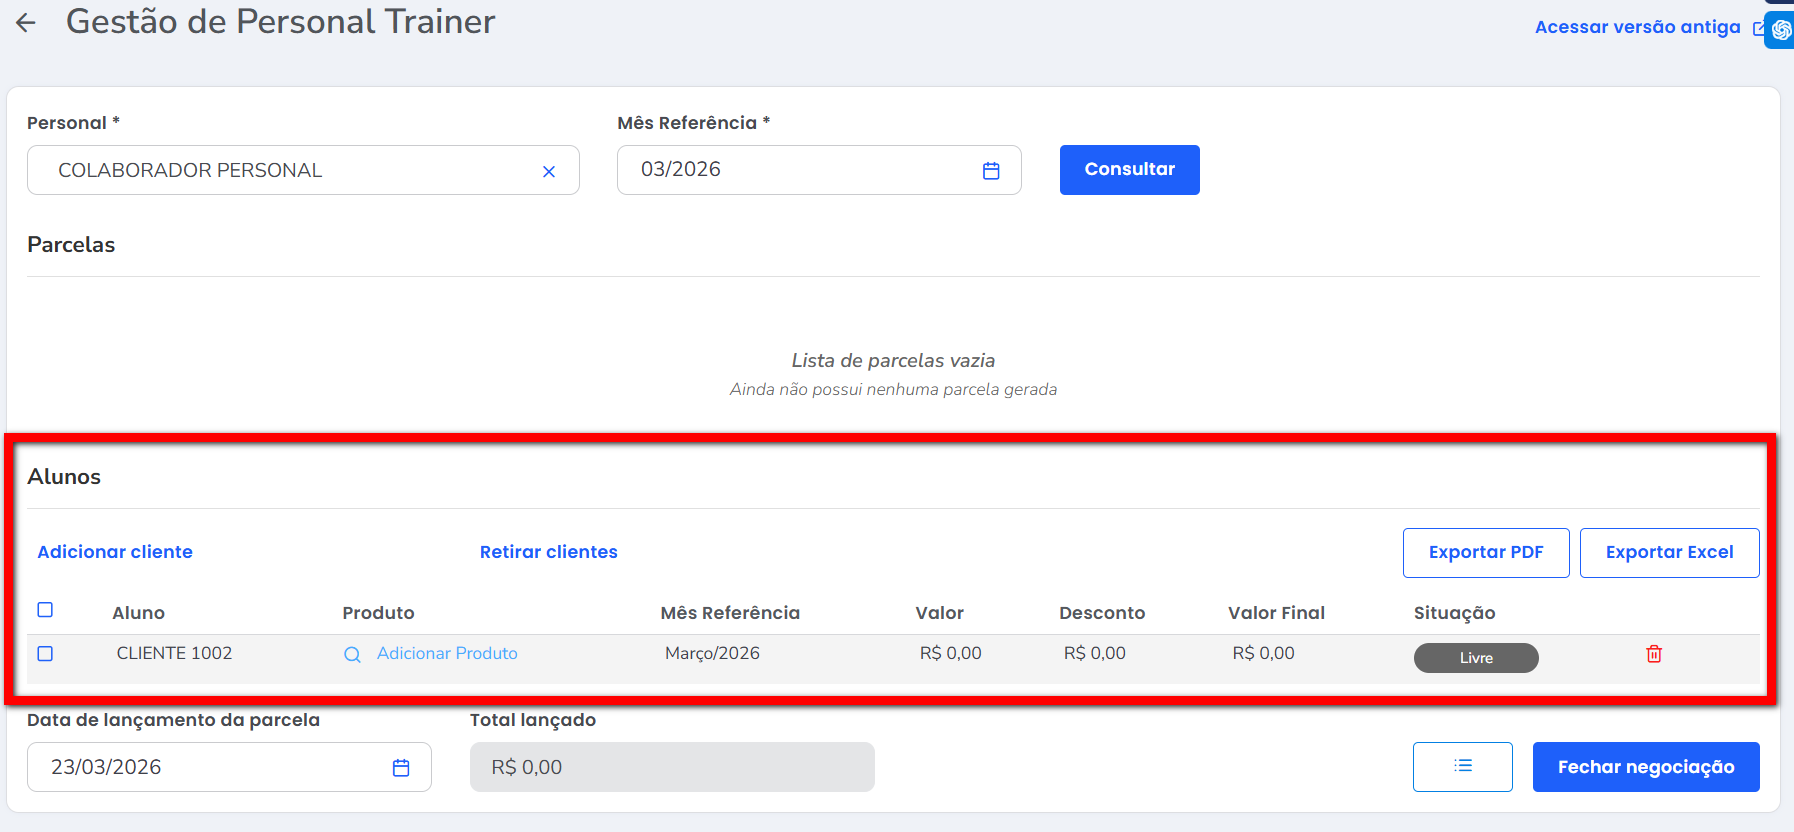Open the Personal combo box
Screen dimensions: 1794x832
(x=290, y=171)
